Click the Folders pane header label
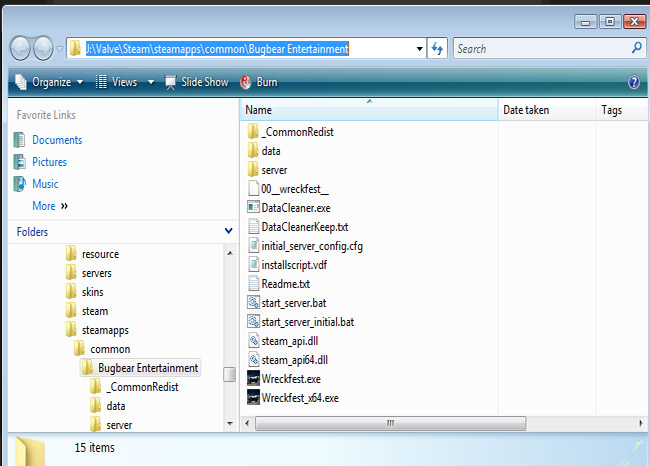 pos(32,232)
